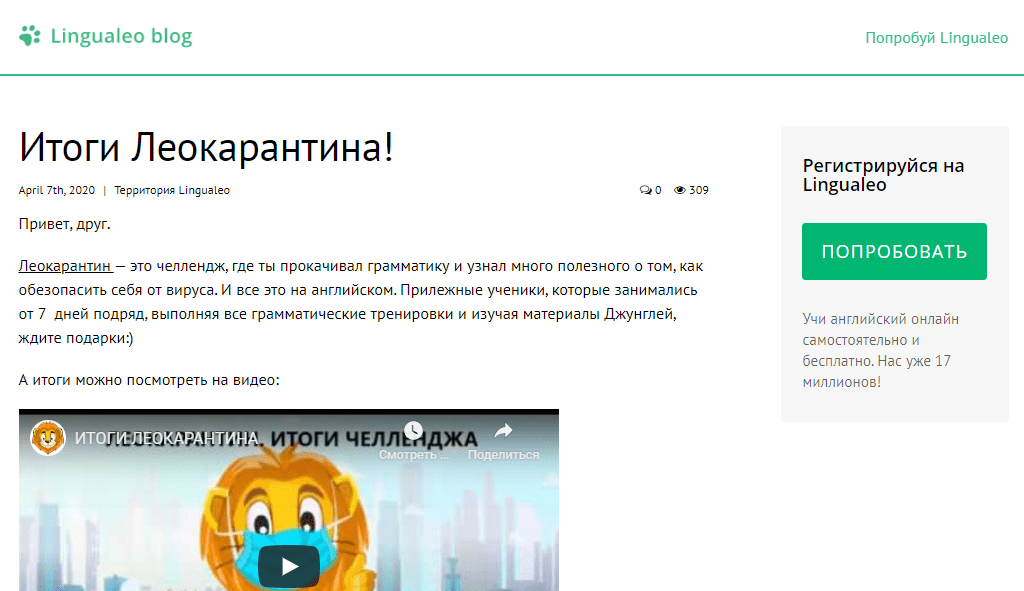Click the Watch later clock icon

click(x=413, y=430)
